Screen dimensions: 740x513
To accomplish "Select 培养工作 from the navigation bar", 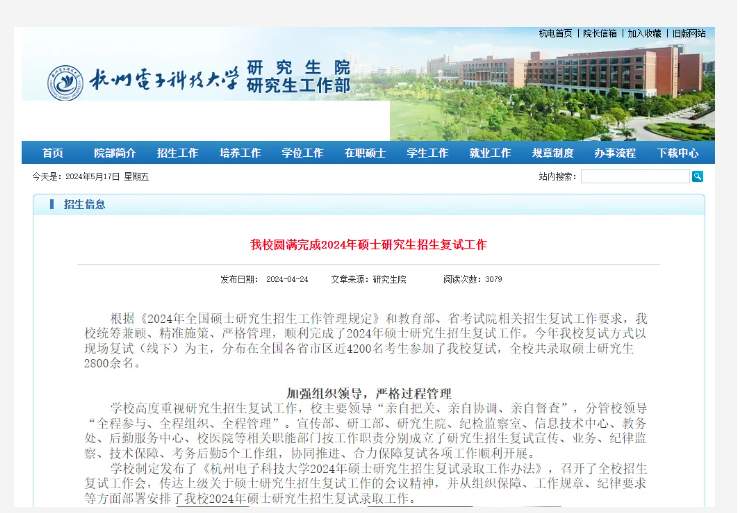I will tap(240, 153).
